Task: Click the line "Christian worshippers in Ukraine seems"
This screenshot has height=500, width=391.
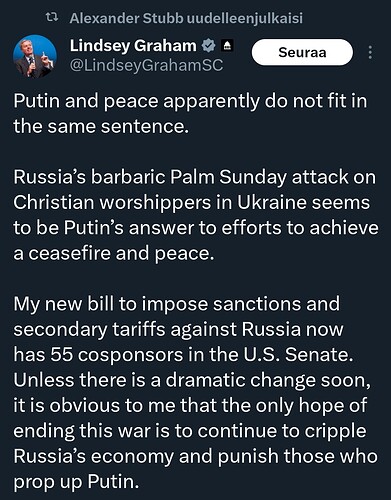Action: (192, 203)
